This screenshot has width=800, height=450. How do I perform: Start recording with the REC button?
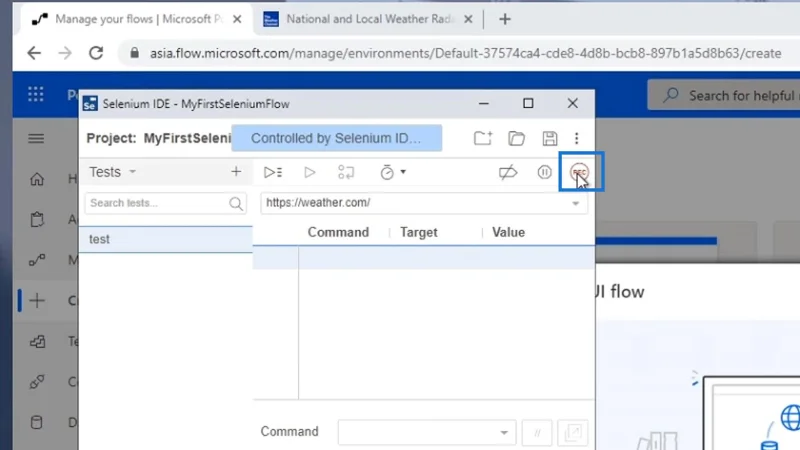coord(579,172)
